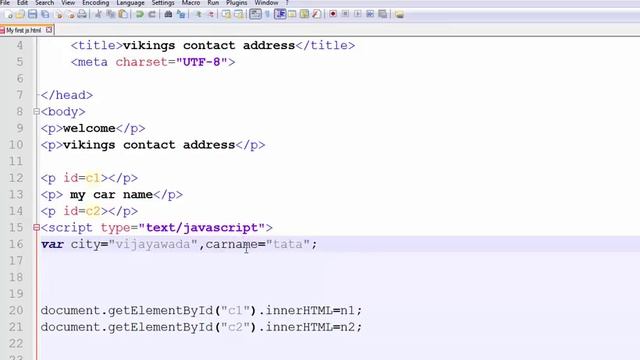Click the Print icon
The height and width of the screenshot is (360, 640).
click(x=82, y=14)
